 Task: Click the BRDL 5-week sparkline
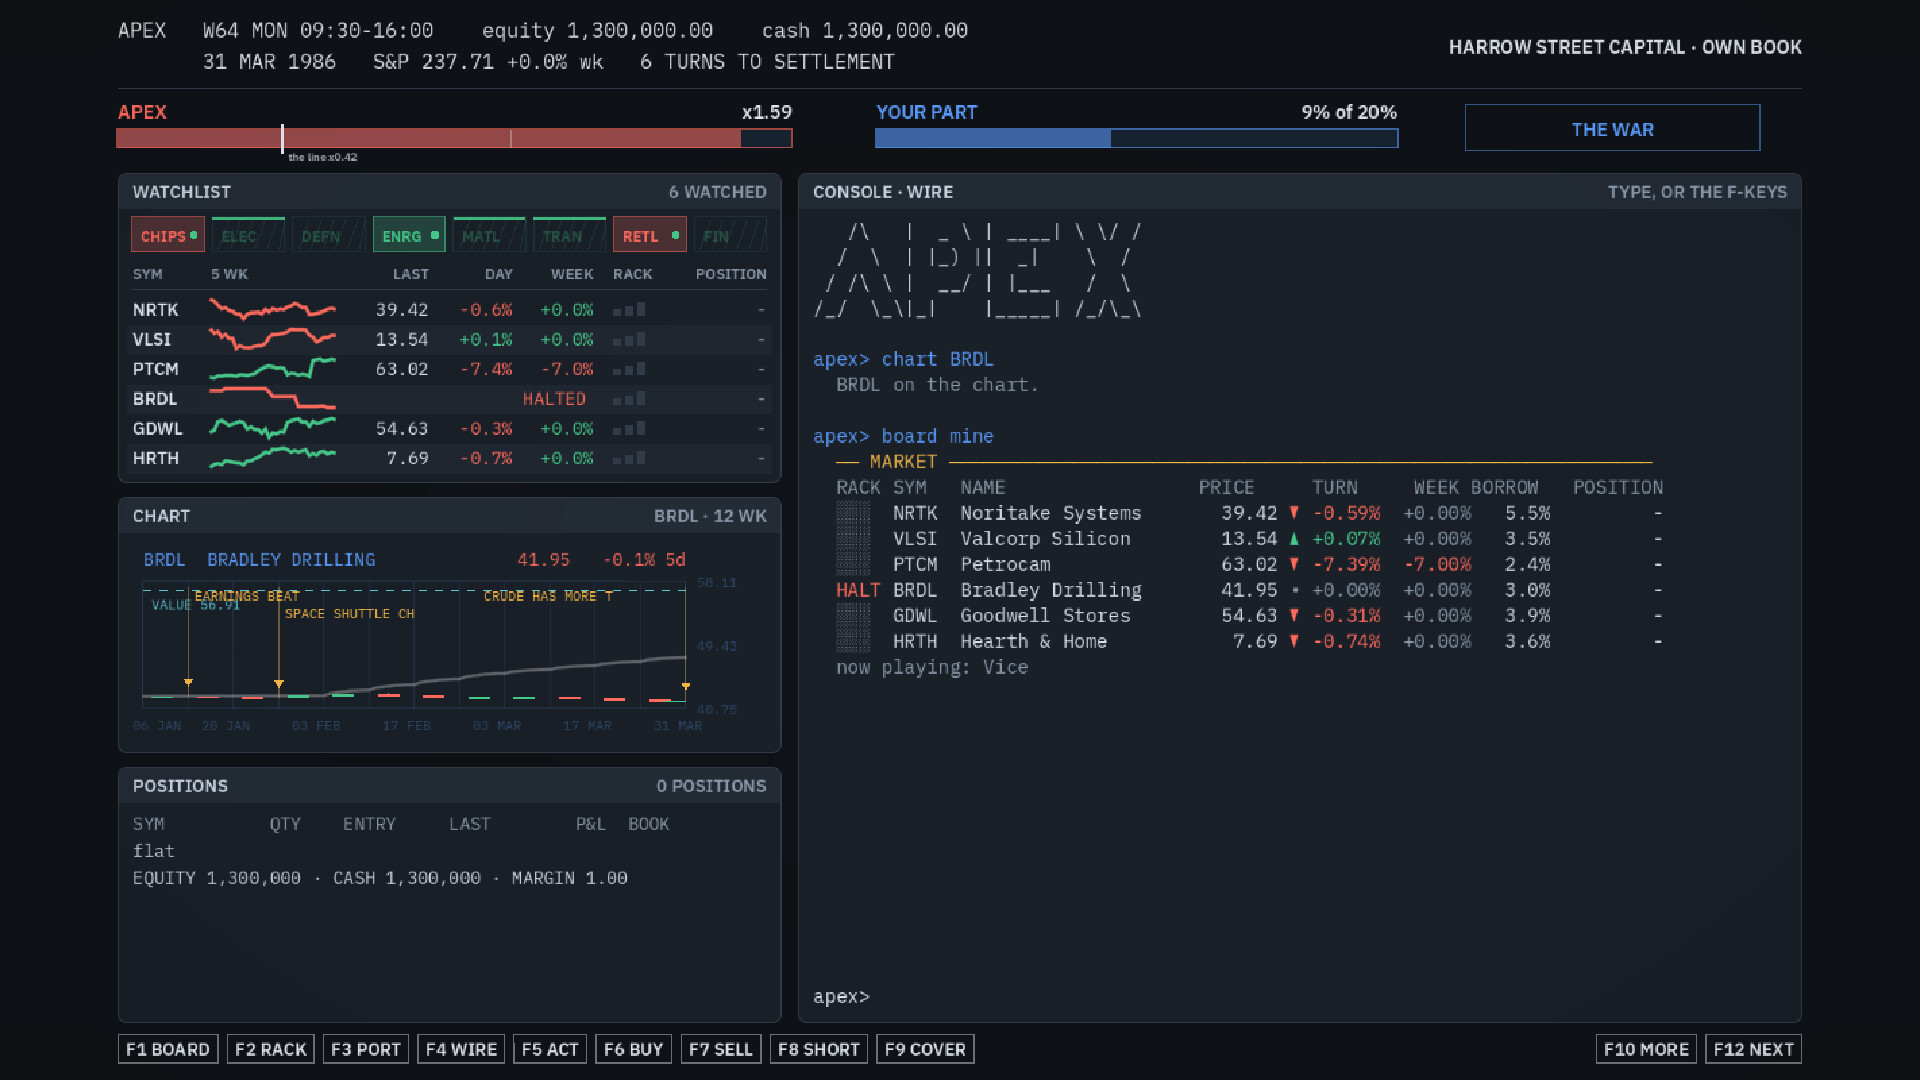272,398
